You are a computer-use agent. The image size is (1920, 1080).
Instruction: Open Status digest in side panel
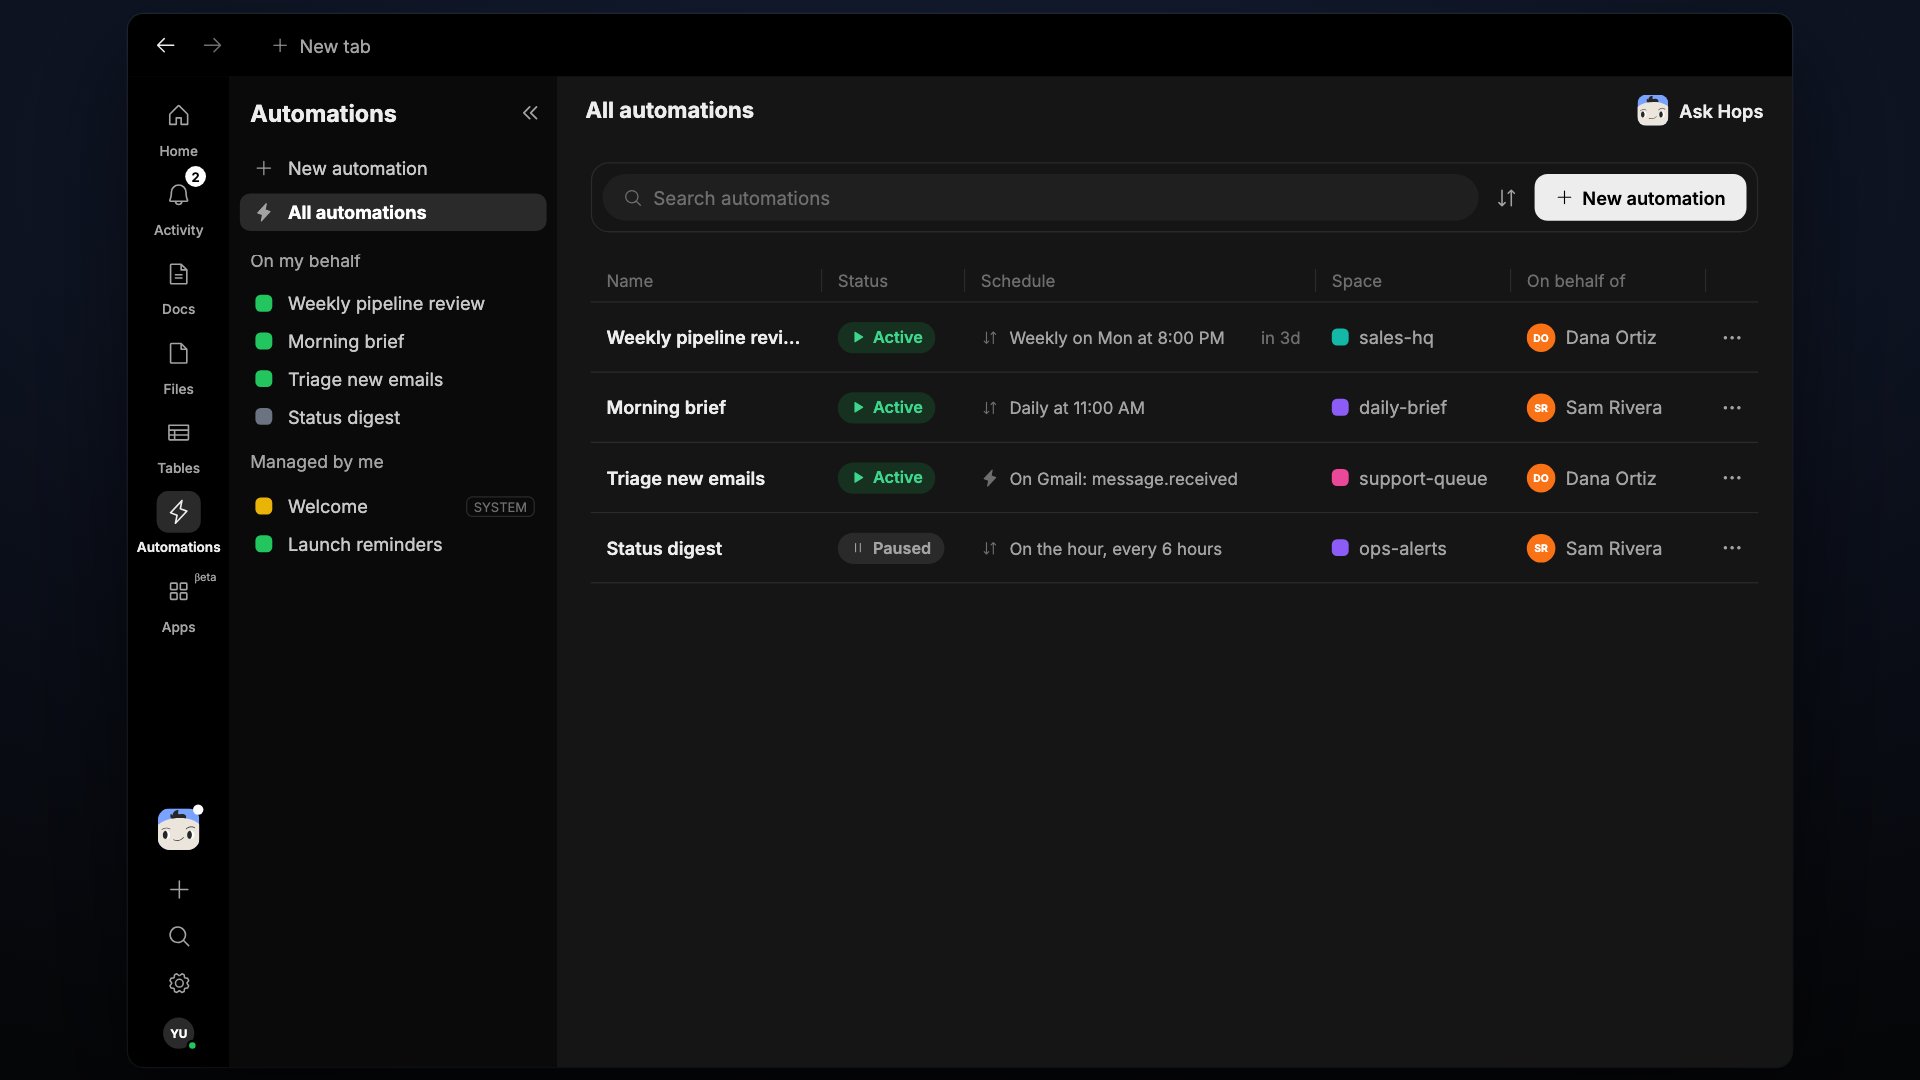(x=393, y=418)
